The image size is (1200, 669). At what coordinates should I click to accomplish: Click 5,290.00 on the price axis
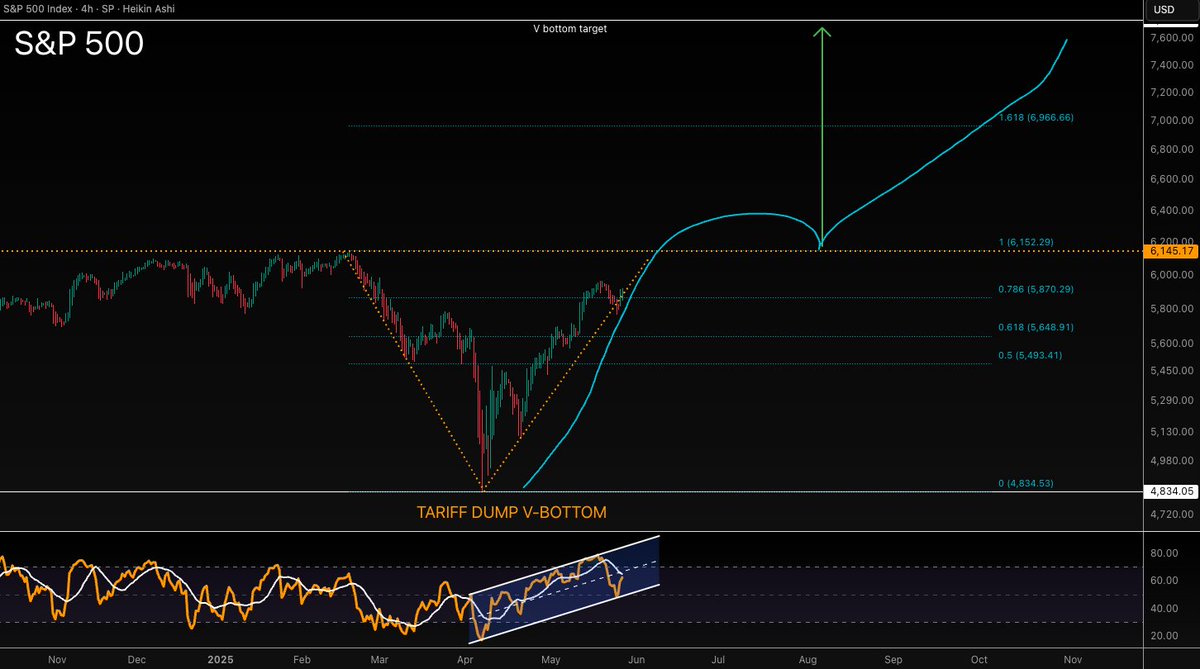pyautogui.click(x=1172, y=401)
